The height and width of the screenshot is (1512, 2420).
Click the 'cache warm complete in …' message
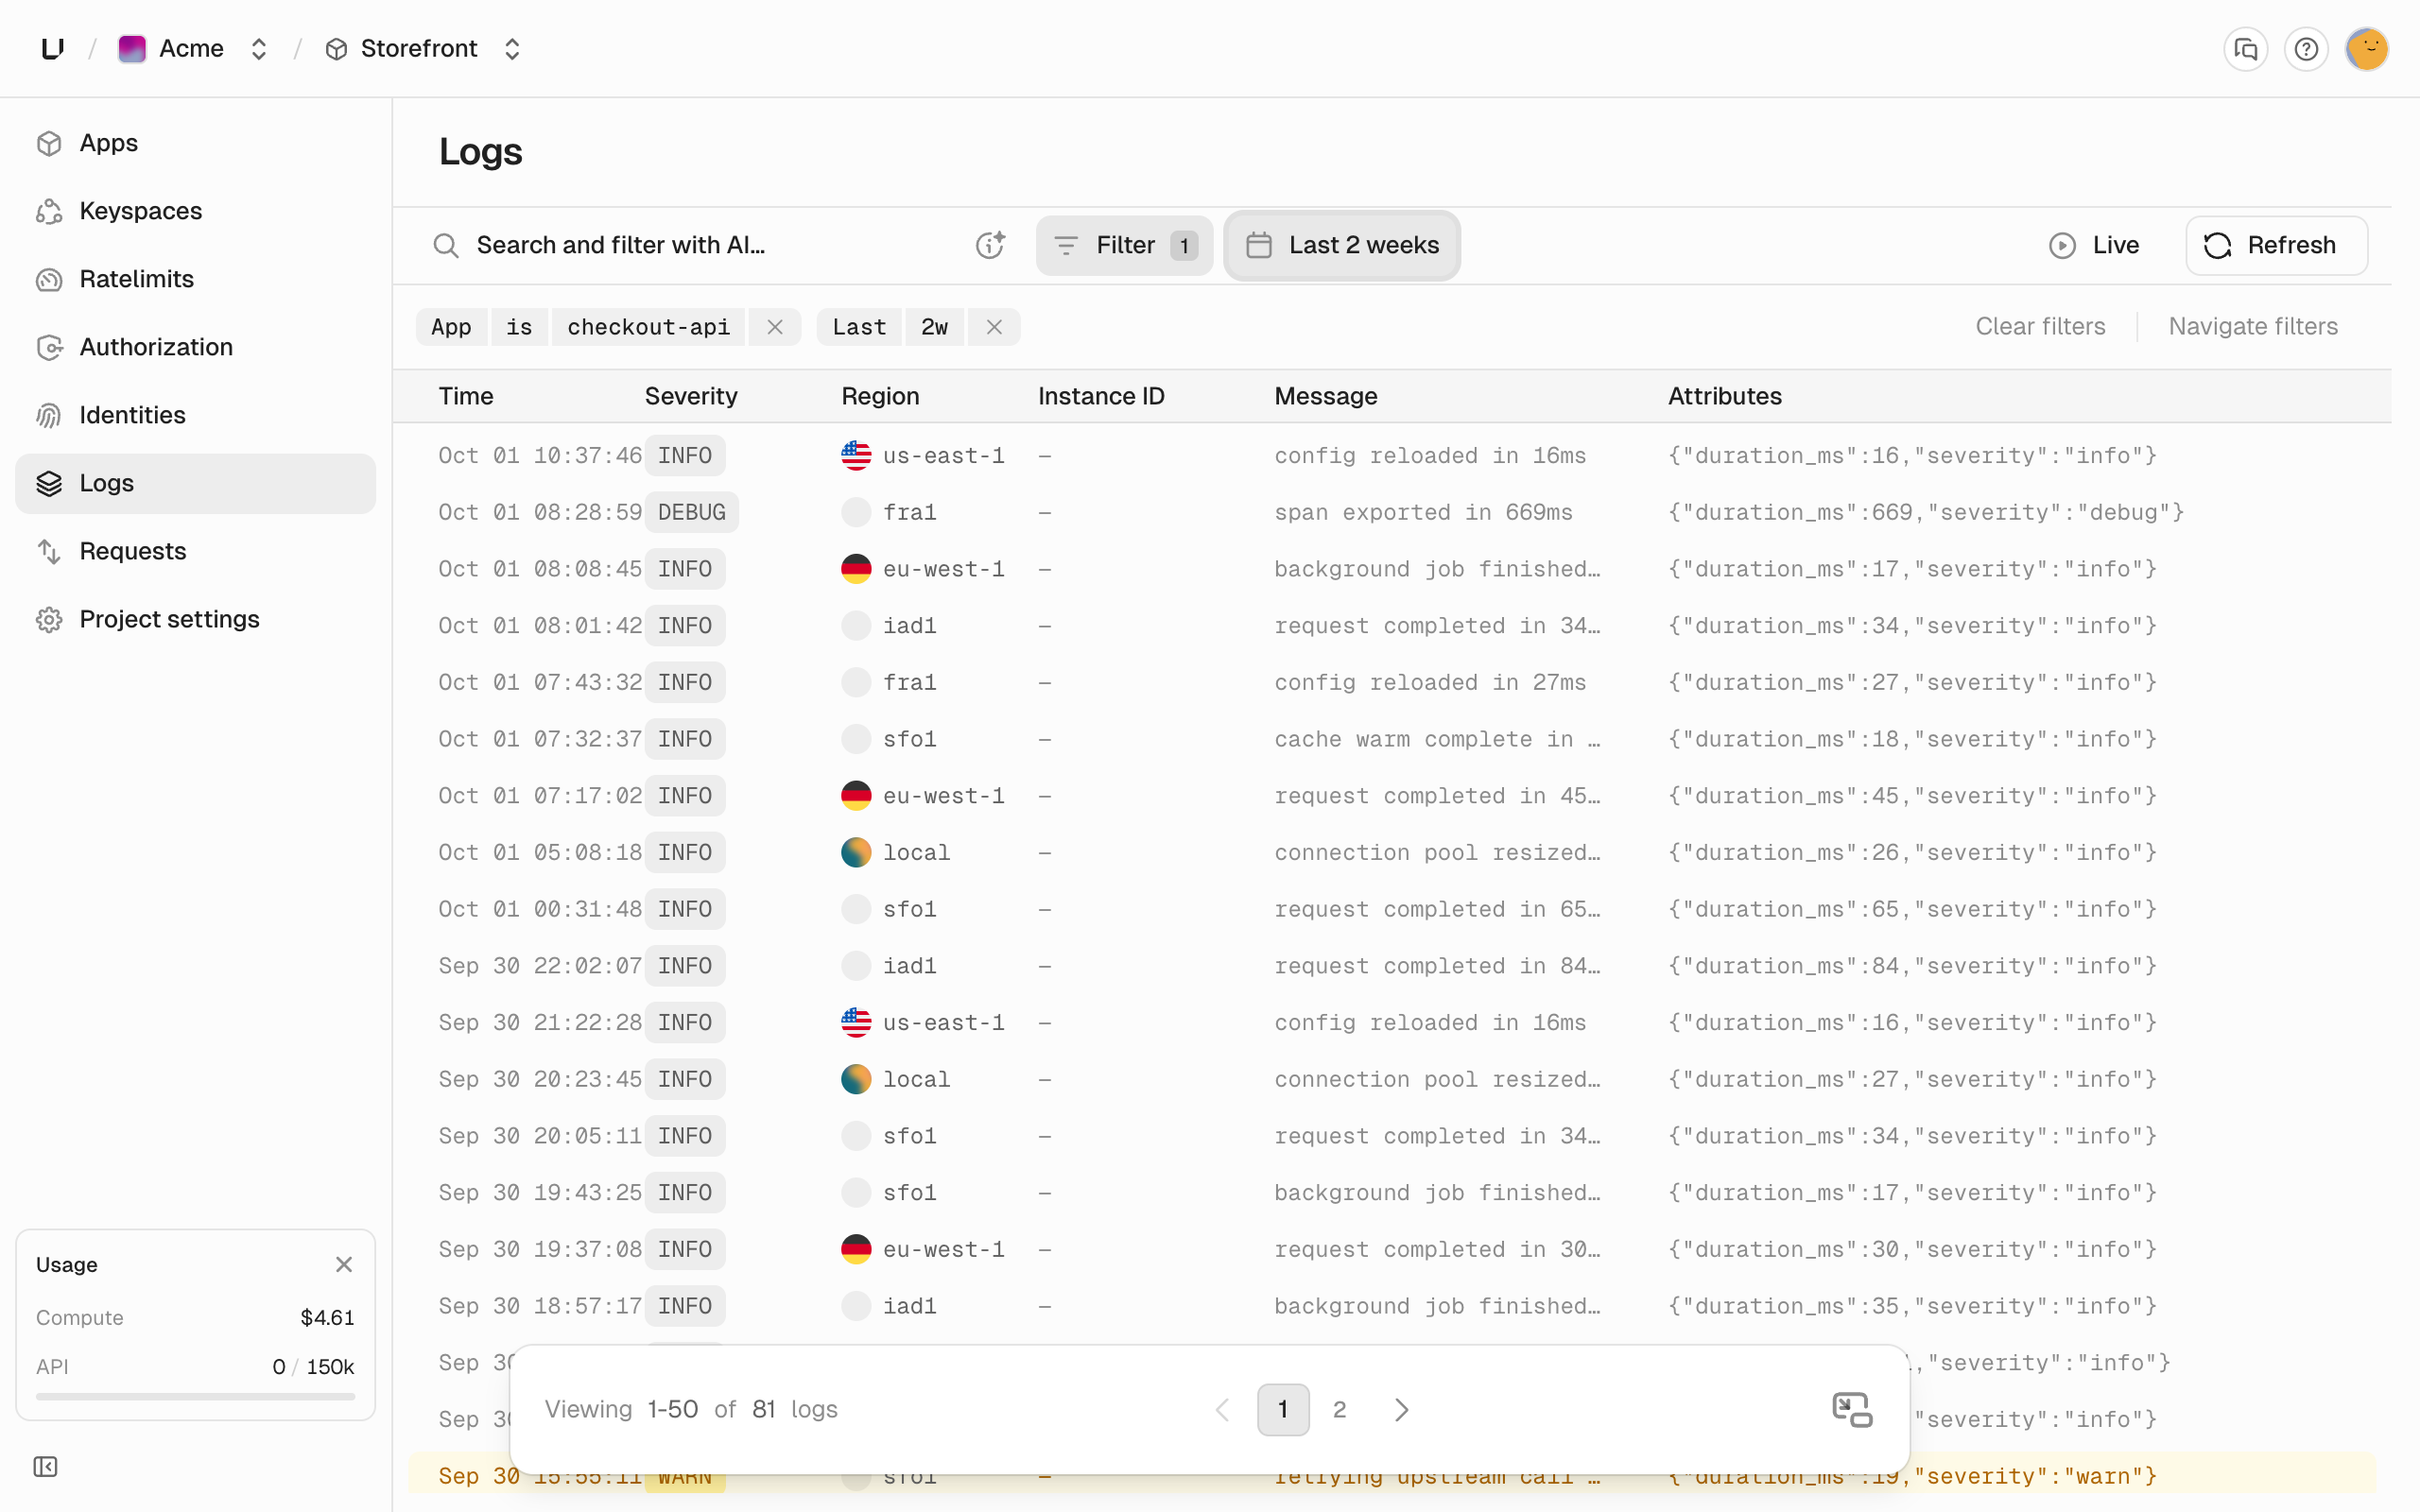(1437, 739)
